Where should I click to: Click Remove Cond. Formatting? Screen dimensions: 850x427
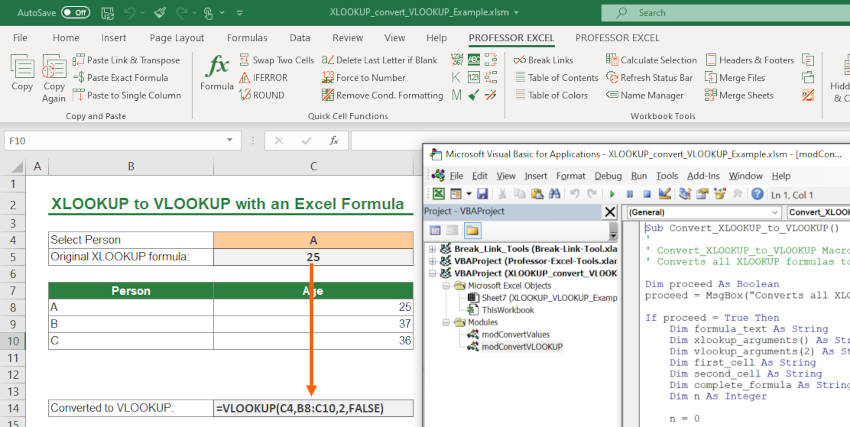point(382,95)
